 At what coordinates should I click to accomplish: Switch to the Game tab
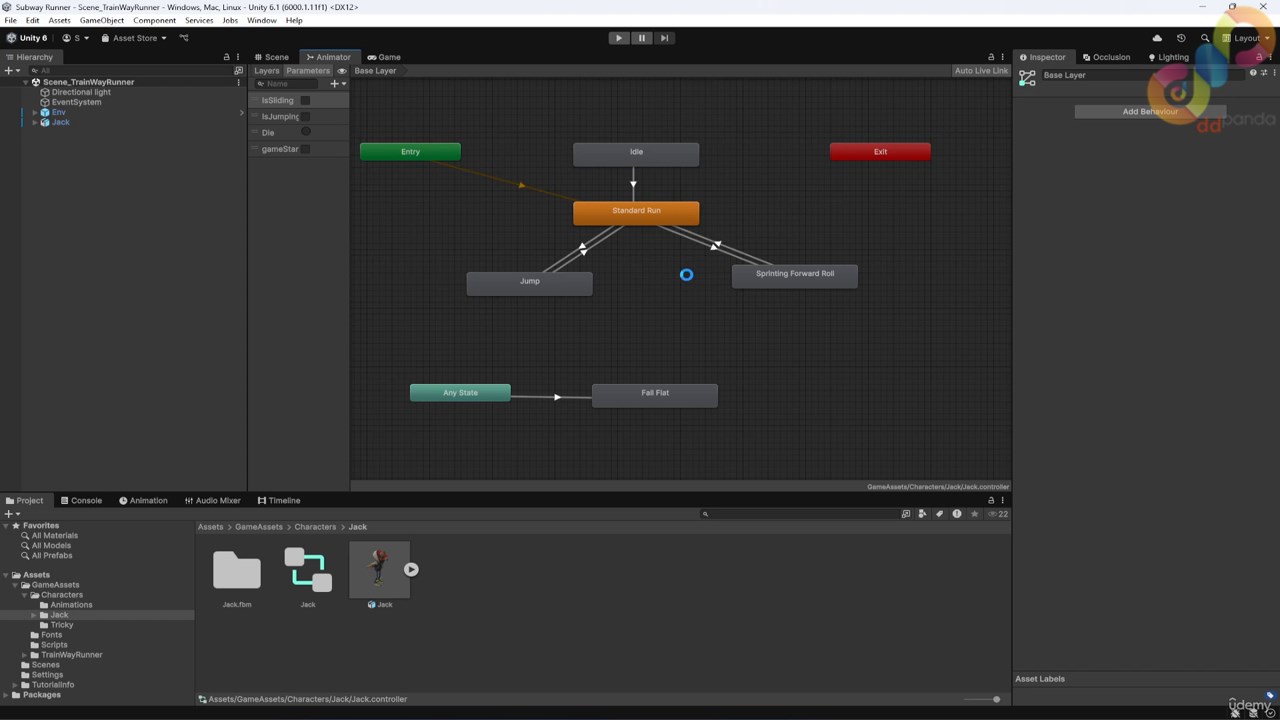click(384, 57)
